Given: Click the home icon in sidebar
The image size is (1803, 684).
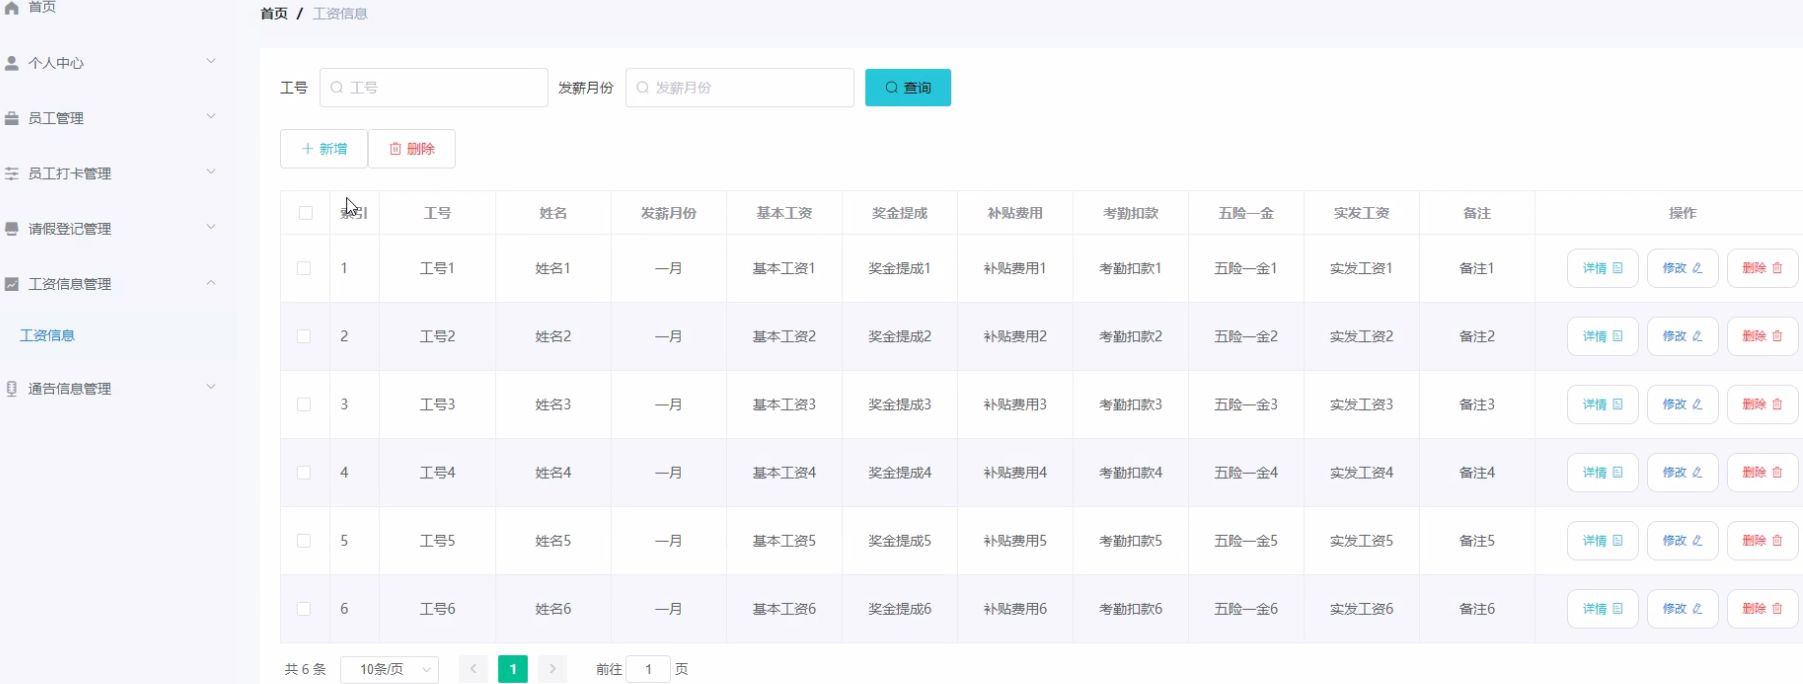Looking at the screenshot, I should (x=12, y=7).
